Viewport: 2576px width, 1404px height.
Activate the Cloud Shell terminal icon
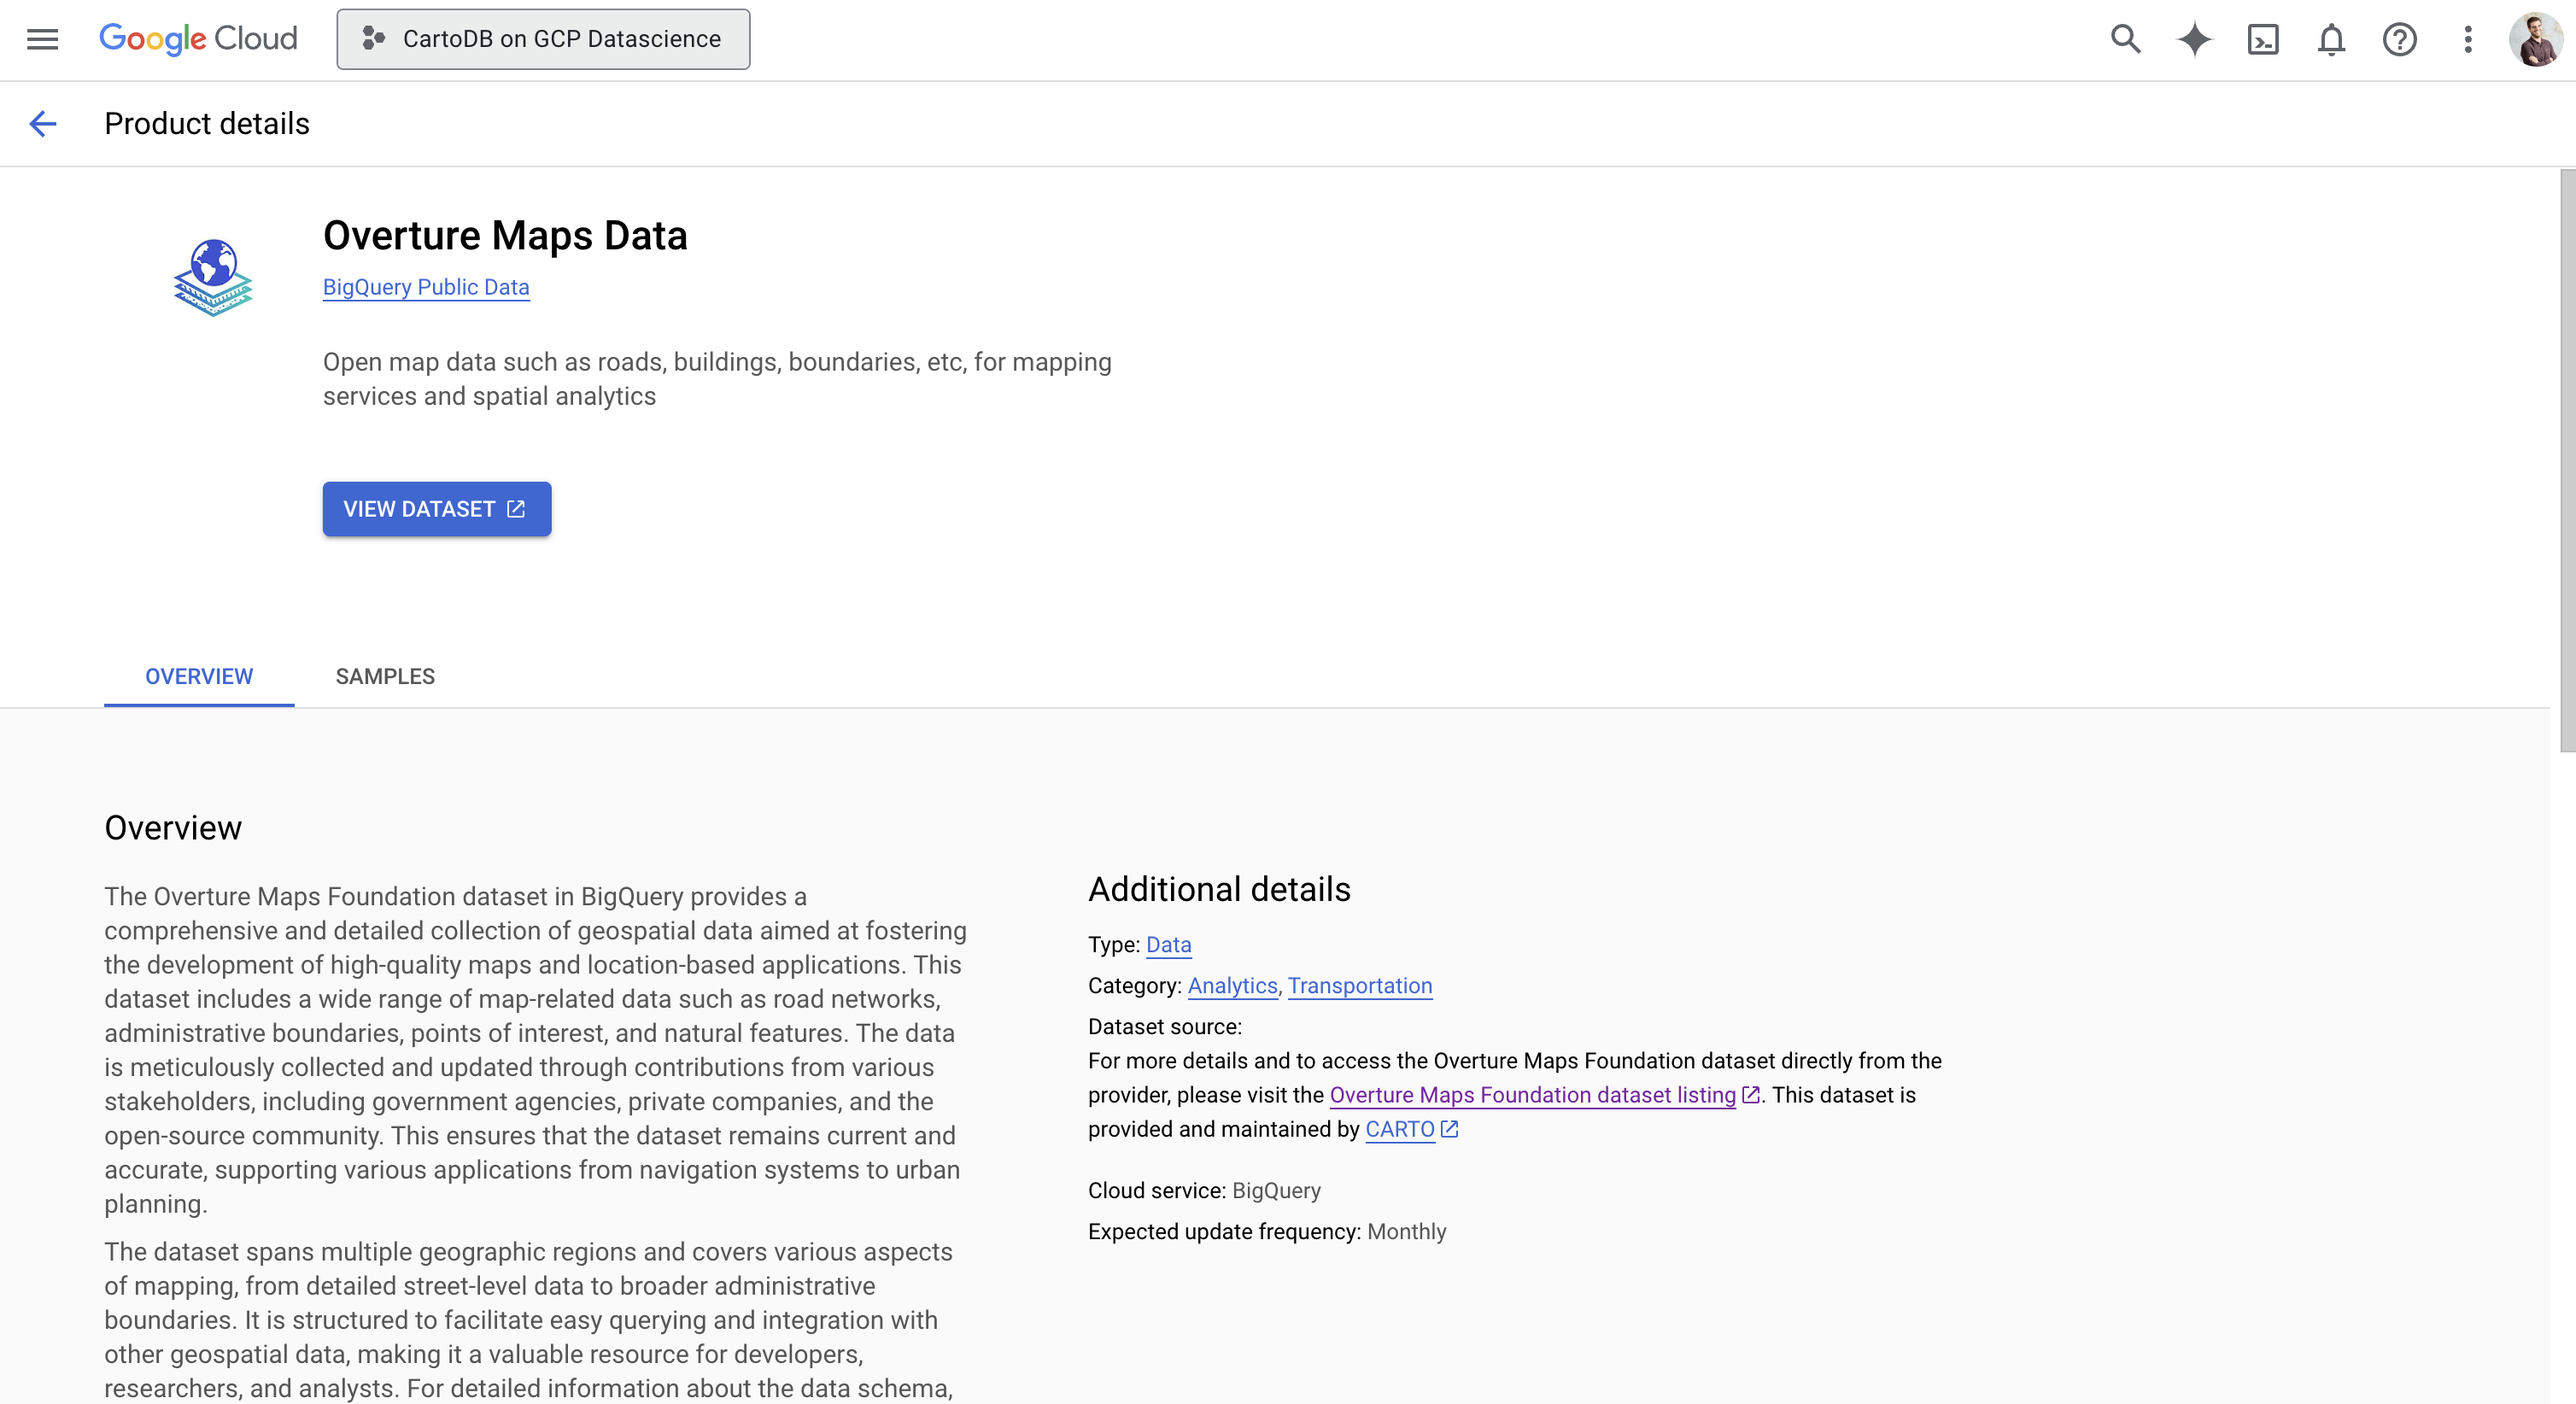click(2263, 39)
